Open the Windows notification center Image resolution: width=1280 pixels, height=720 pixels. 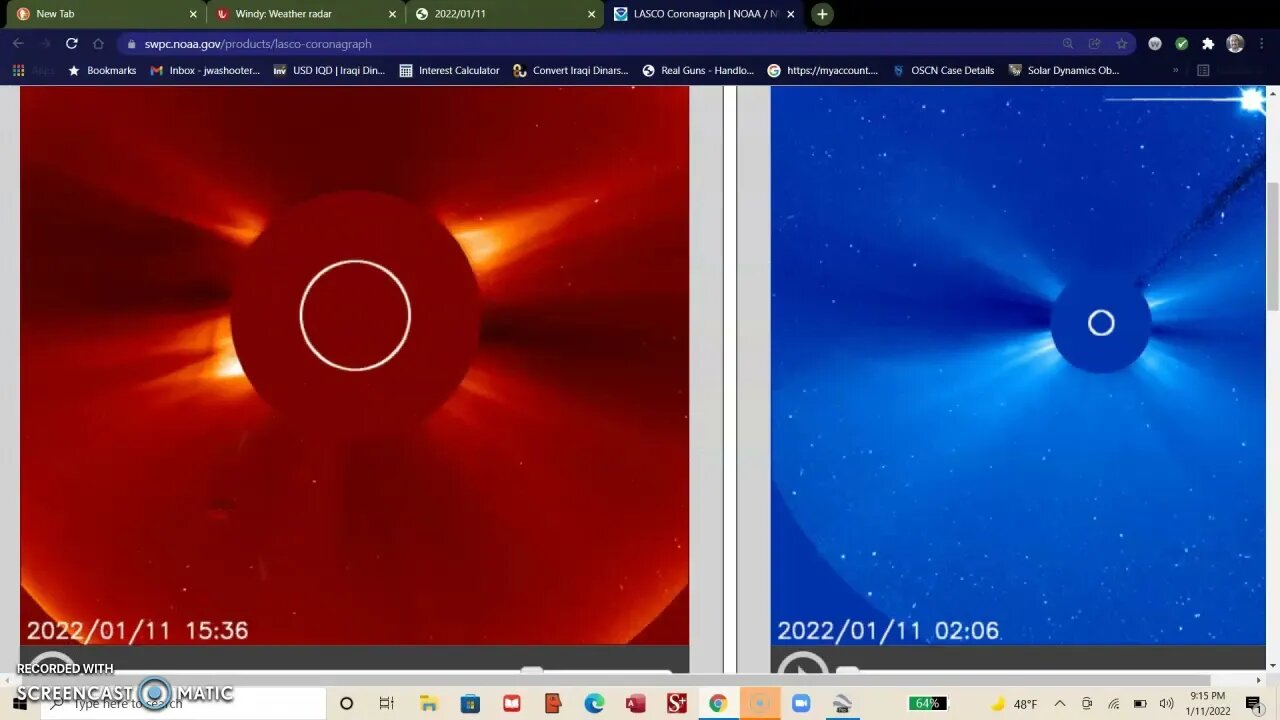pyautogui.click(x=1253, y=704)
